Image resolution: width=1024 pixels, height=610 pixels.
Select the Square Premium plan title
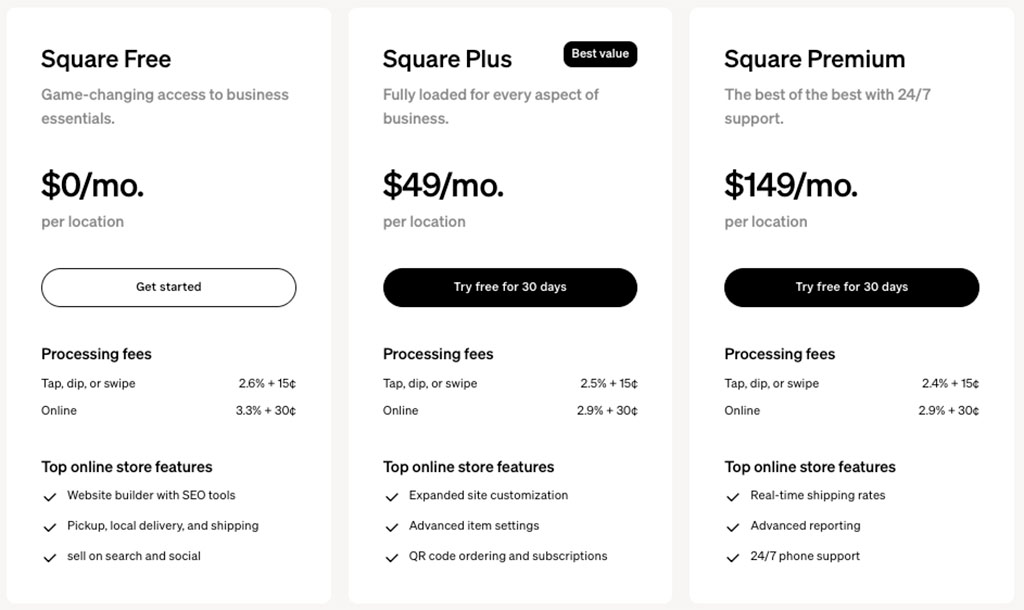point(814,59)
